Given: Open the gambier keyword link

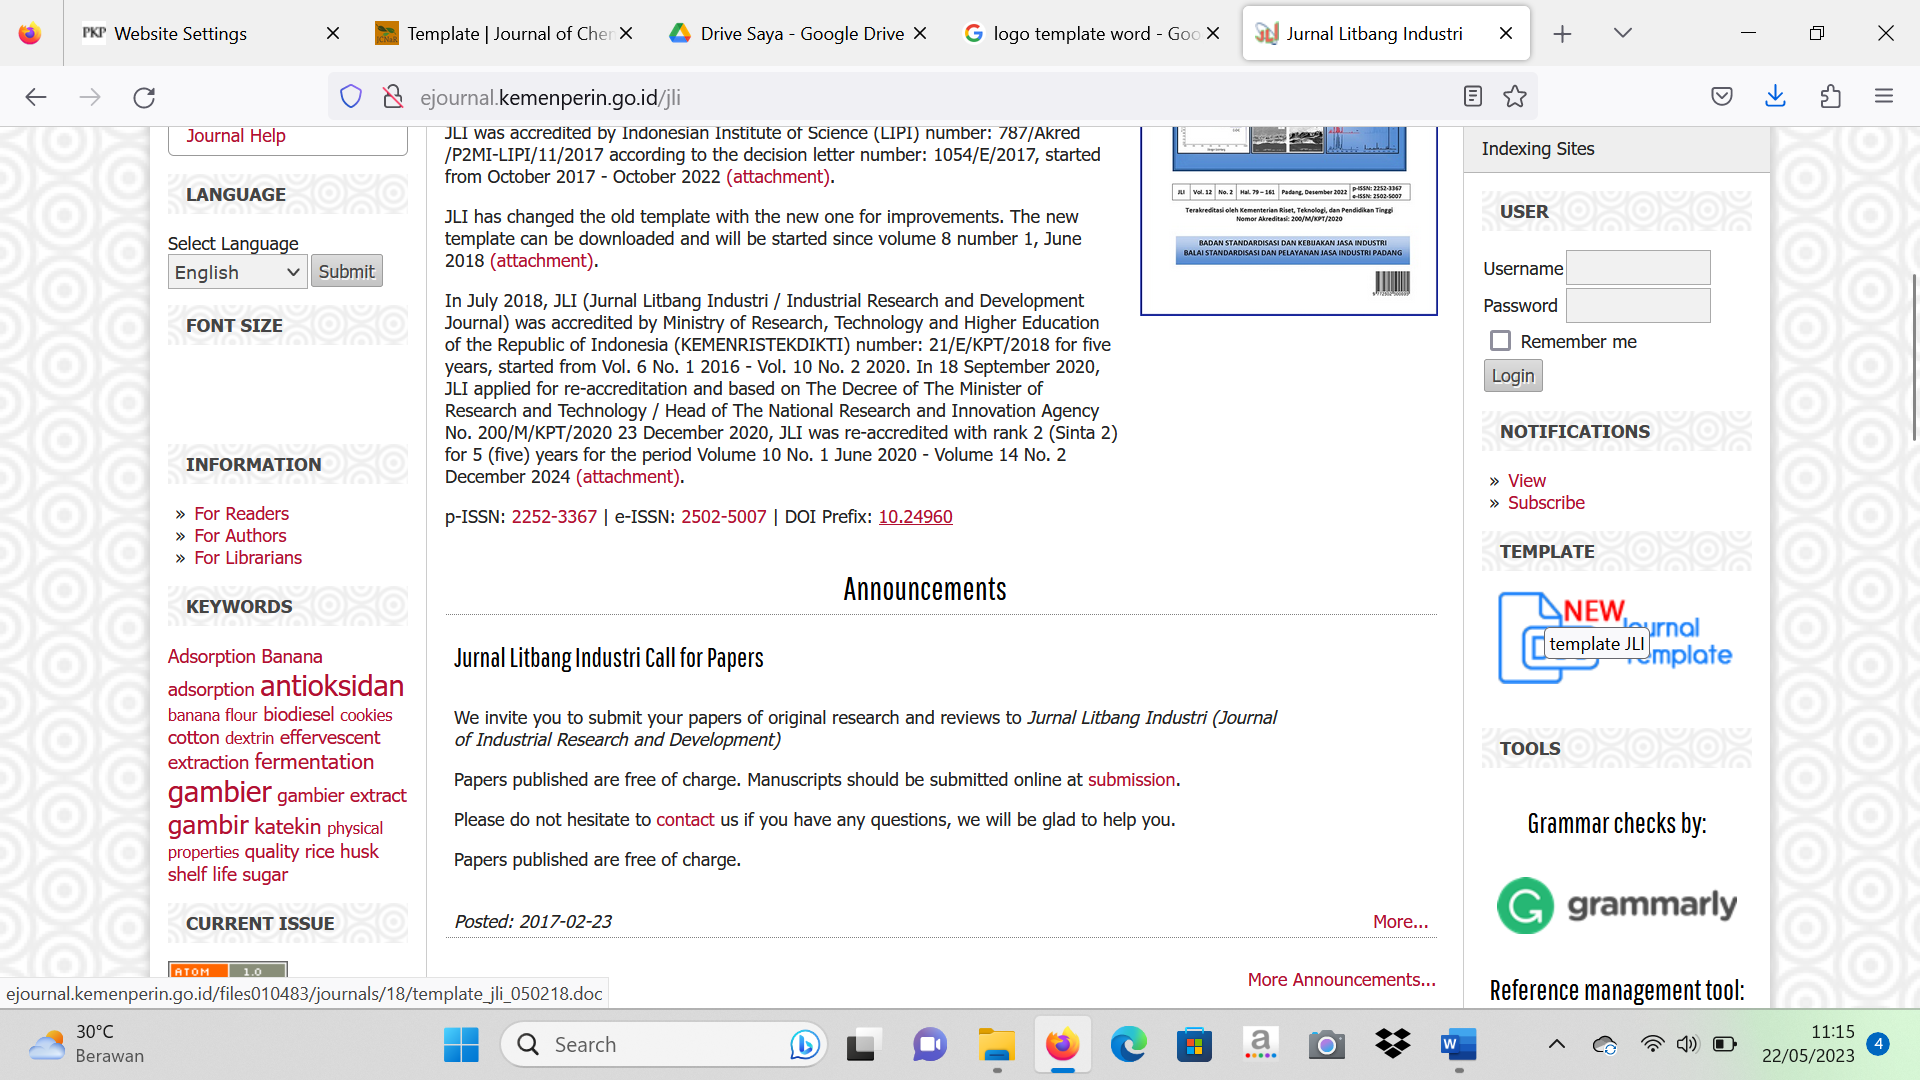Looking at the screenshot, I should [x=219, y=792].
